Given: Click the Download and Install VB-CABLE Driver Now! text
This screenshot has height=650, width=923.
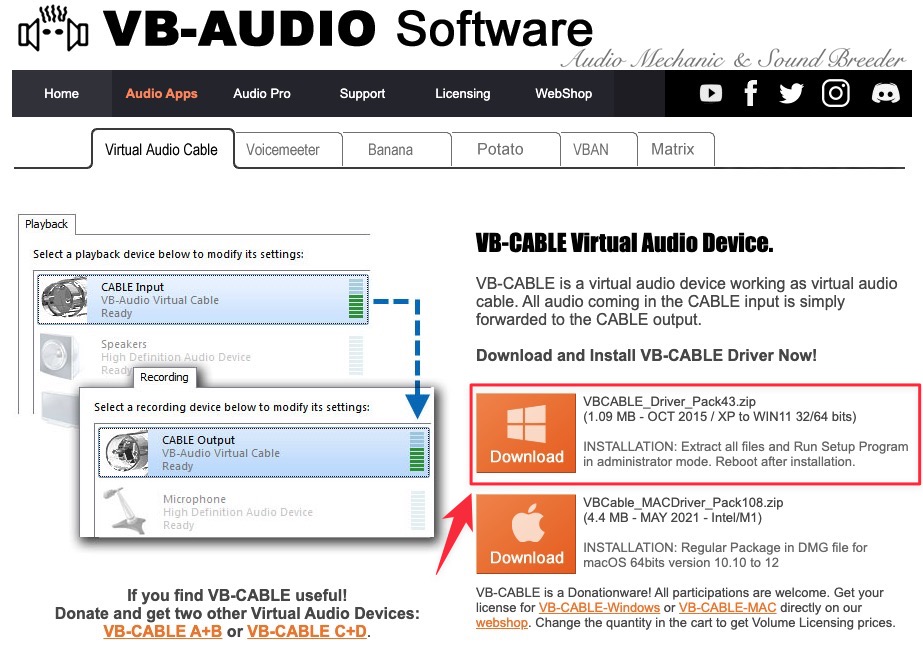Looking at the screenshot, I should (646, 356).
